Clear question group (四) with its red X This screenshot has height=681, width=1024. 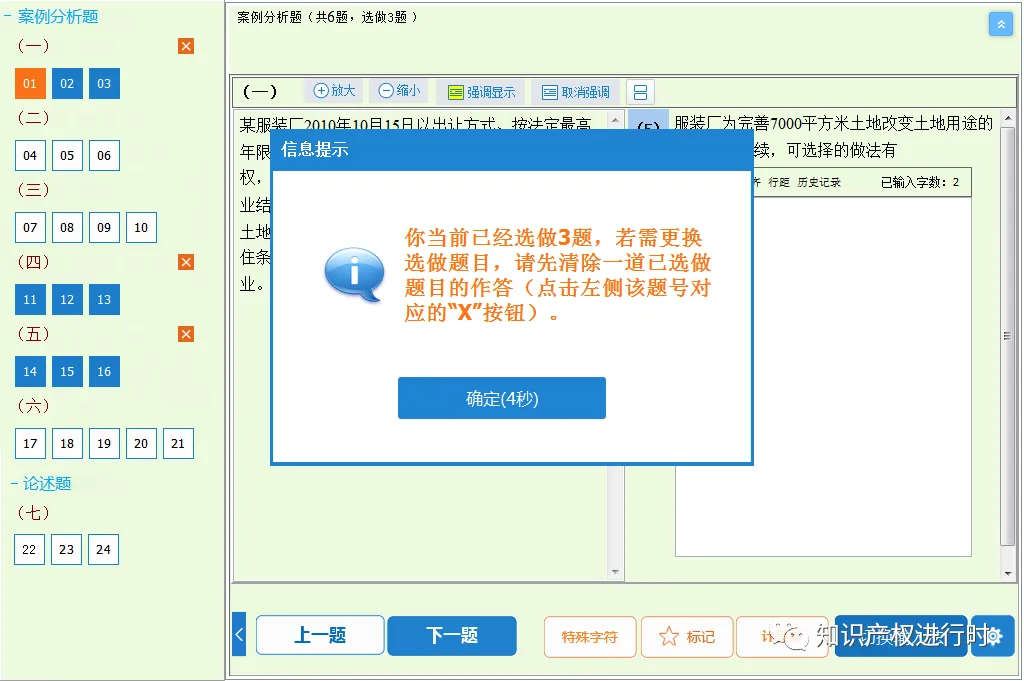tap(186, 262)
